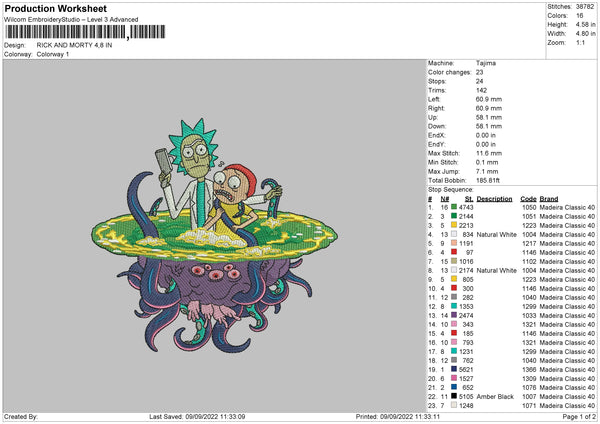Pick the teal swatch beside stitch count 1353
Image resolution: width=600 pixels, height=424 pixels.
454,307
